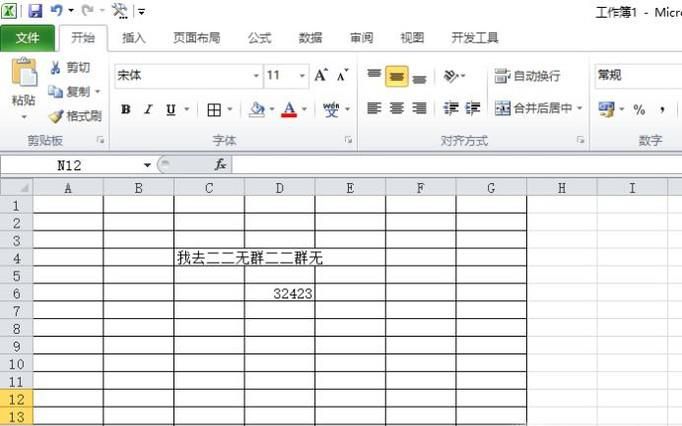Expand the Fill Color dropdown arrow
Screen dimensions: 682x426
[x=272, y=109]
